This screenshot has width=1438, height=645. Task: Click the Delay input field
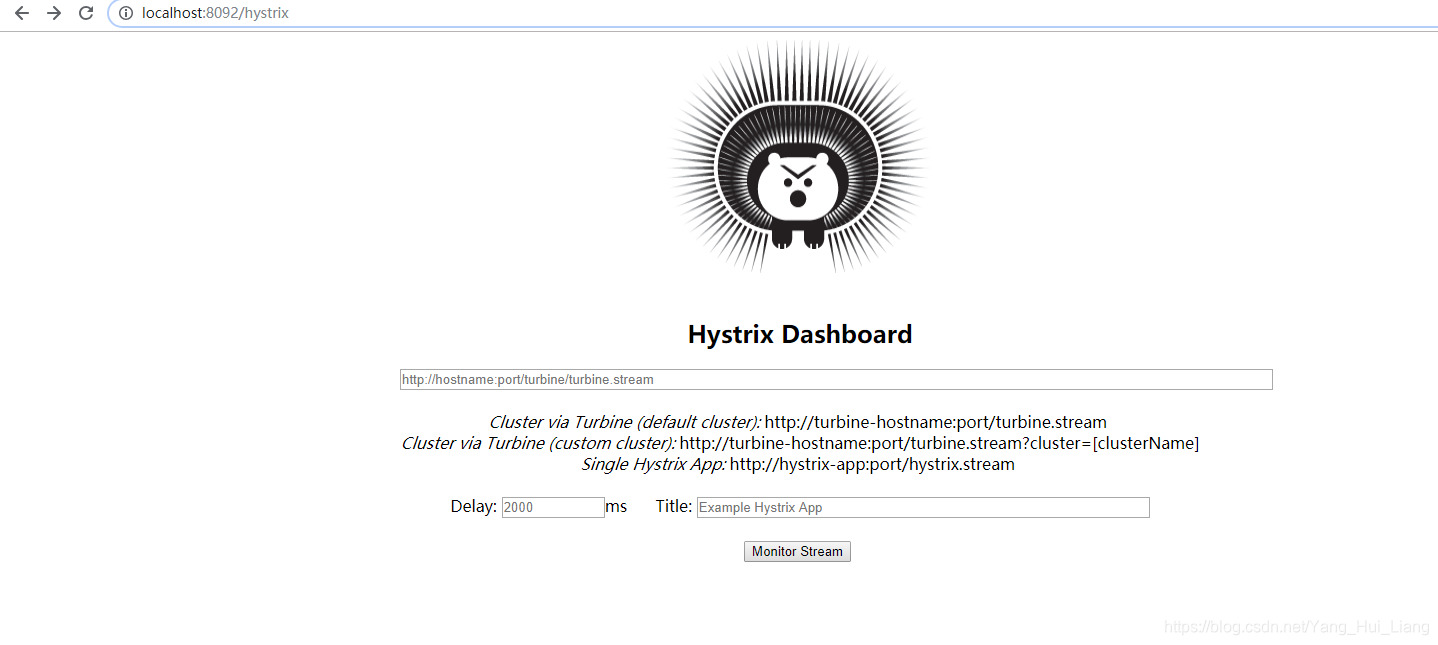tap(553, 507)
